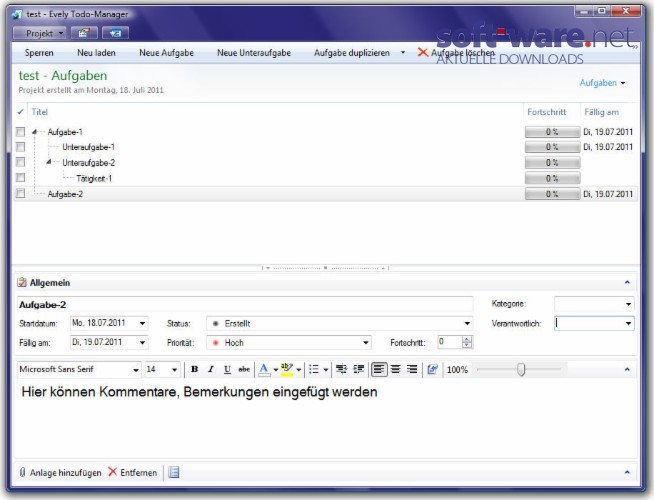Click Neu laden in the toolbar

point(96,53)
